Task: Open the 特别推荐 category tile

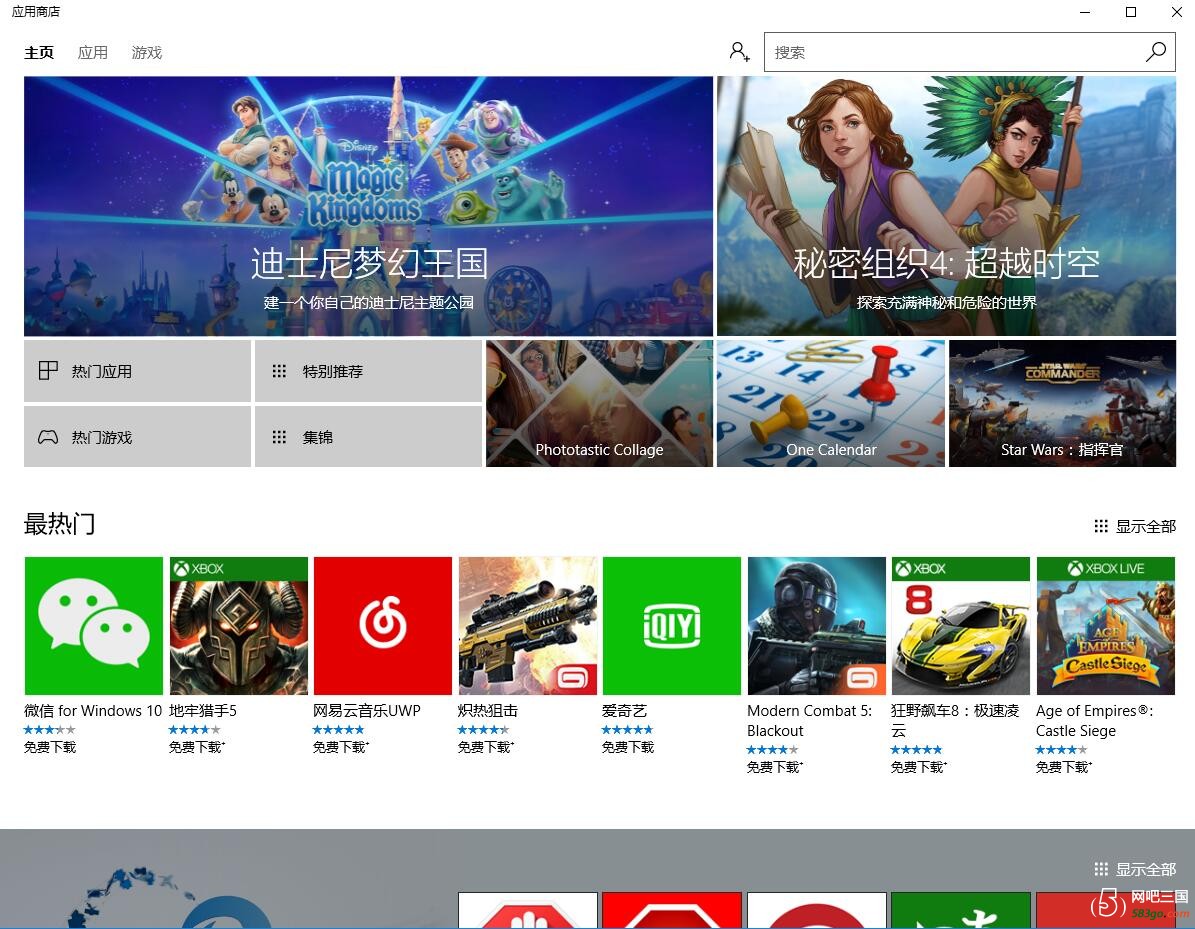Action: click(368, 371)
